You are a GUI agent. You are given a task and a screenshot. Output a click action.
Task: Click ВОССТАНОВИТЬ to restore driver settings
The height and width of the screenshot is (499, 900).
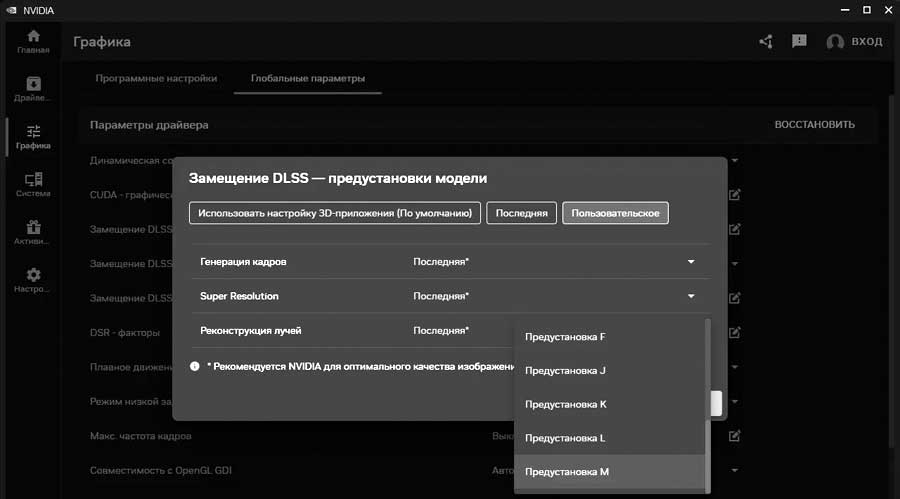814,125
